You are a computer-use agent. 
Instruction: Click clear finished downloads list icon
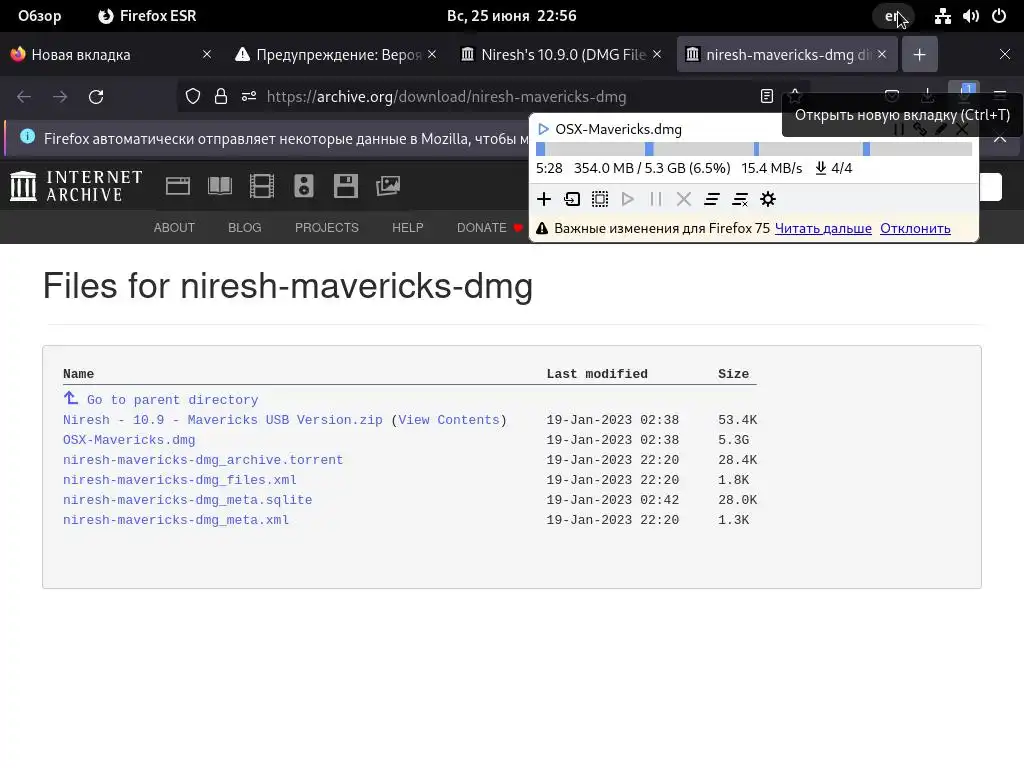[x=740, y=199]
